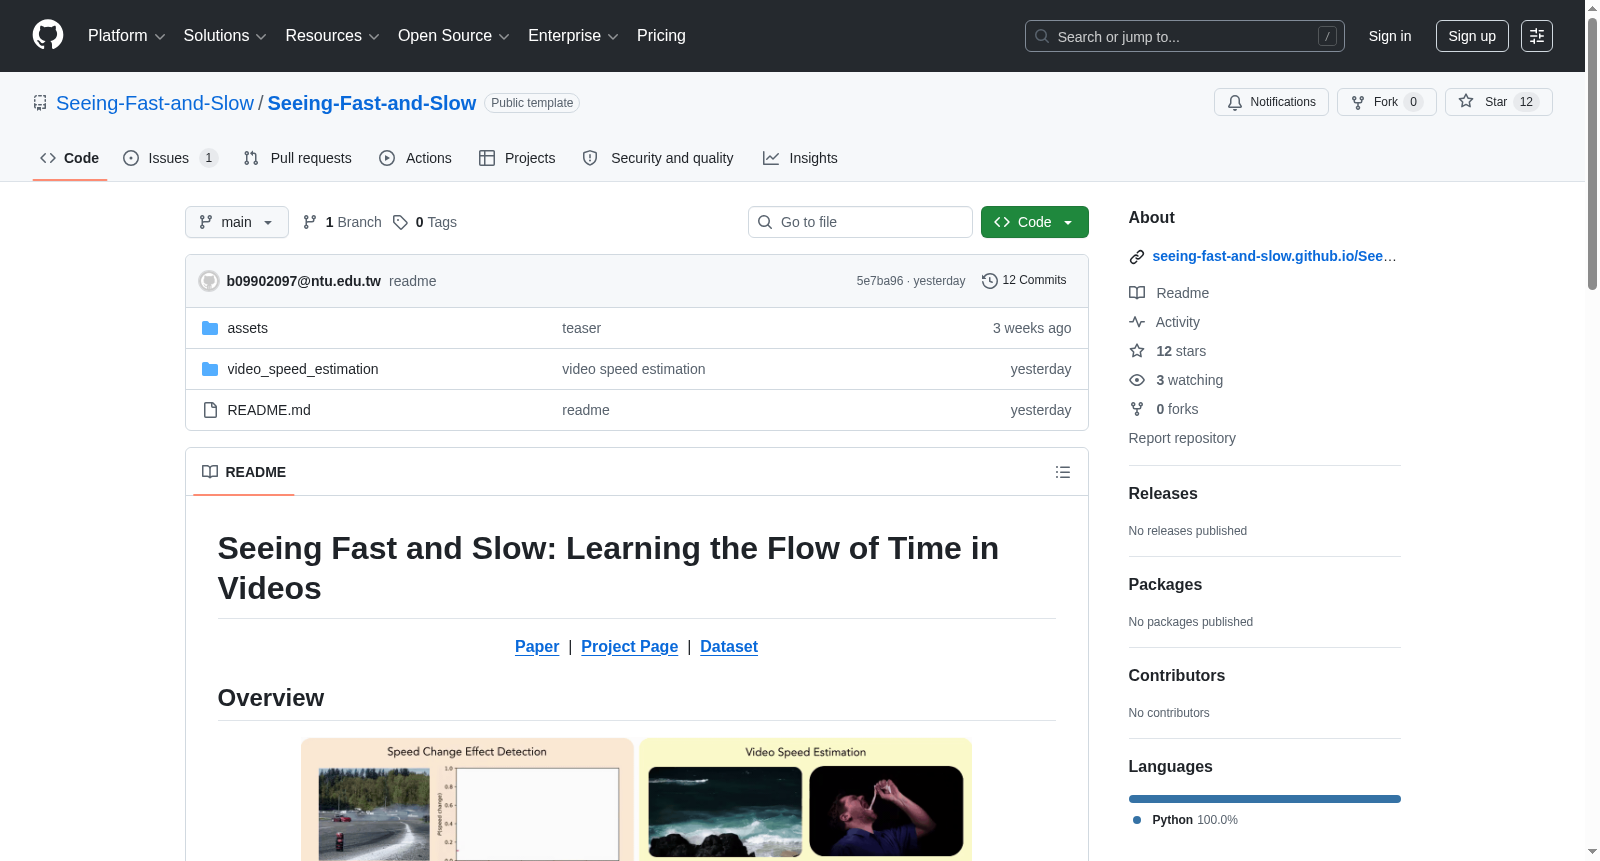This screenshot has width=1600, height=861.
Task: Open the Paper link in README
Action: pos(537,647)
